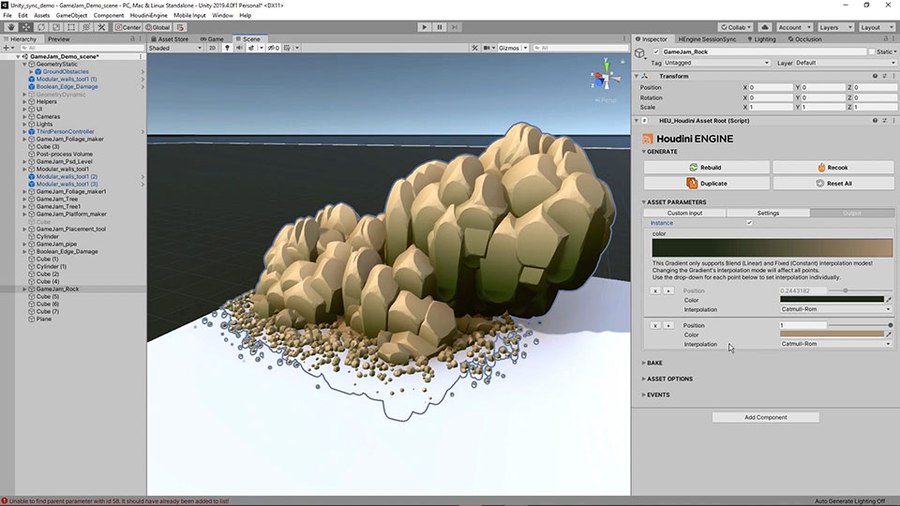
Task: Open the cloud Services icon
Action: click(x=765, y=27)
